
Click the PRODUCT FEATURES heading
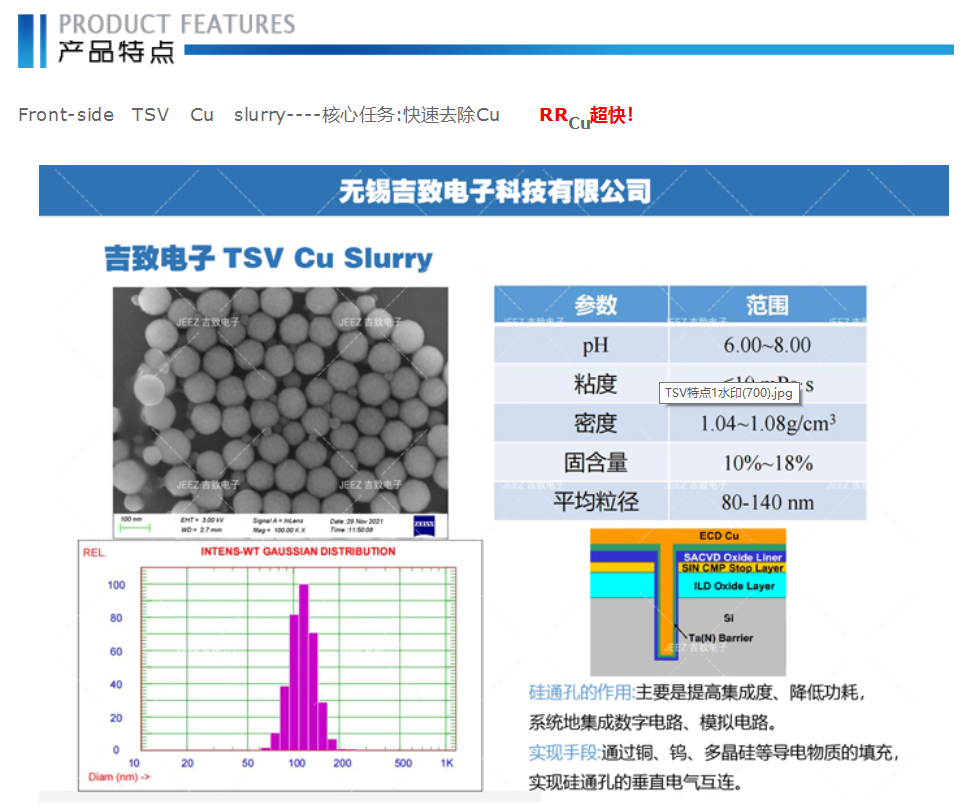[x=177, y=24]
